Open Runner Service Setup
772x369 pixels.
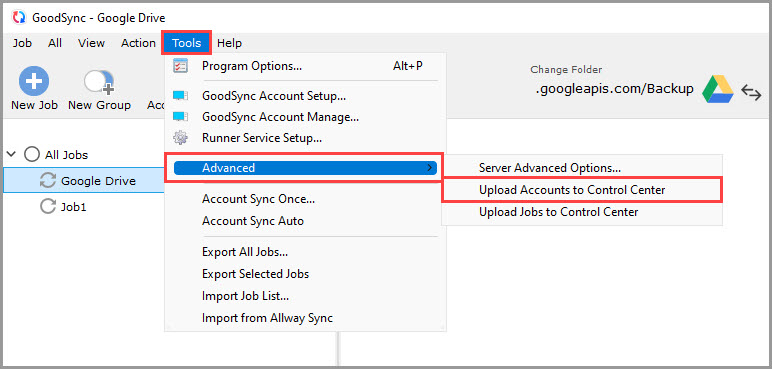click(x=305, y=138)
